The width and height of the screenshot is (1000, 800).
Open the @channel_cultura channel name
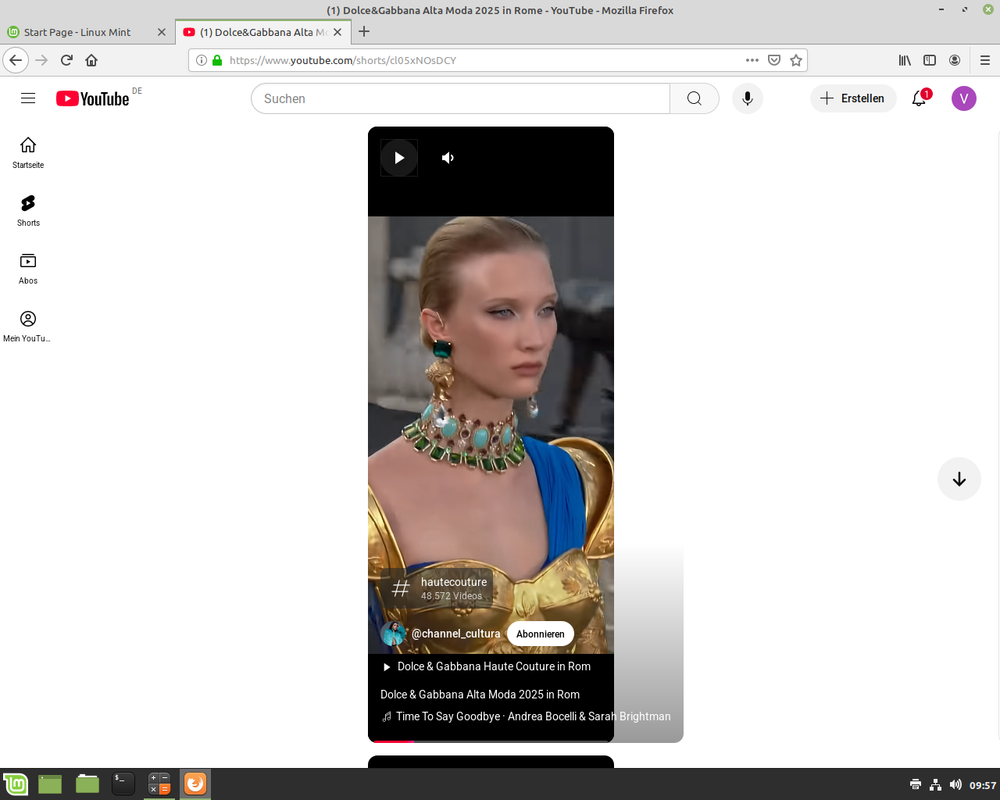(455, 633)
